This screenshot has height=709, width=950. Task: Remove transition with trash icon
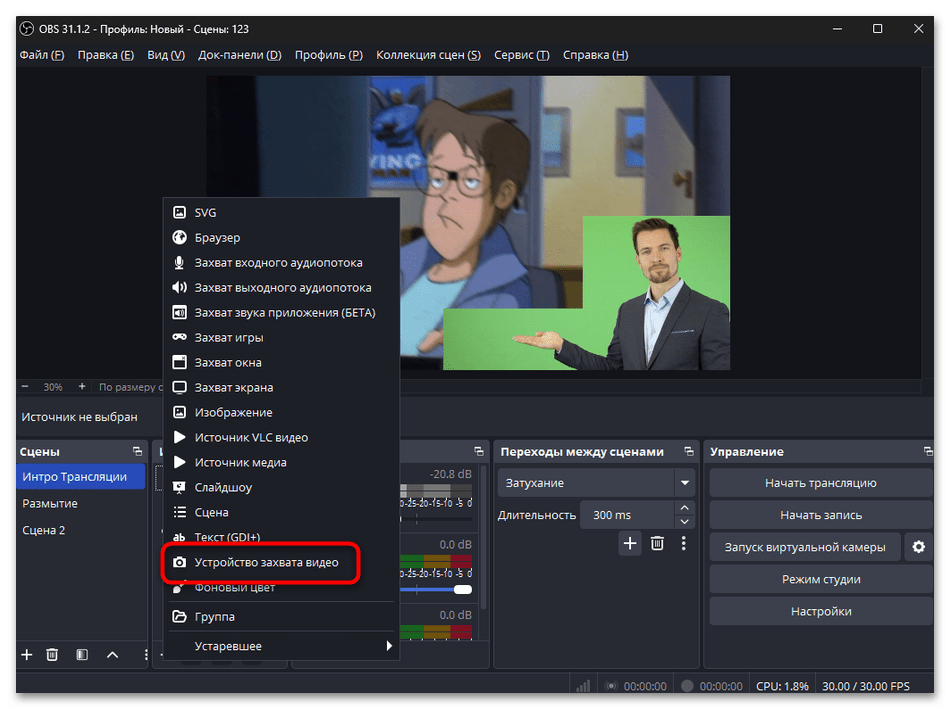click(x=657, y=544)
